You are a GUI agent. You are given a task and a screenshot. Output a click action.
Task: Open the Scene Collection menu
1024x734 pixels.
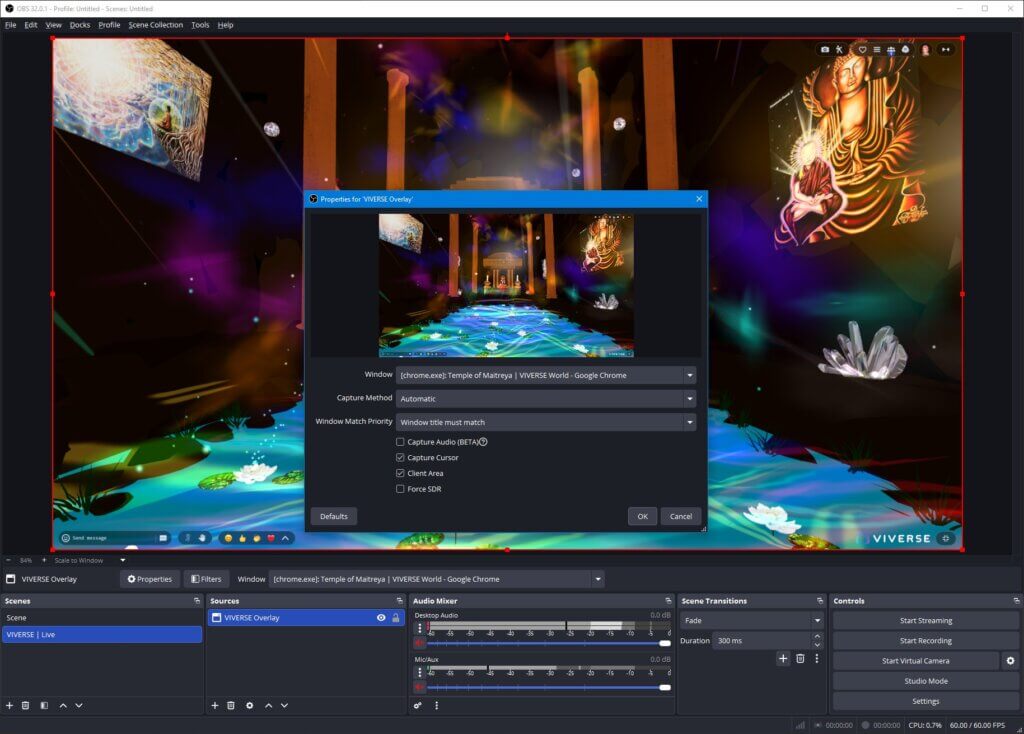tap(155, 25)
